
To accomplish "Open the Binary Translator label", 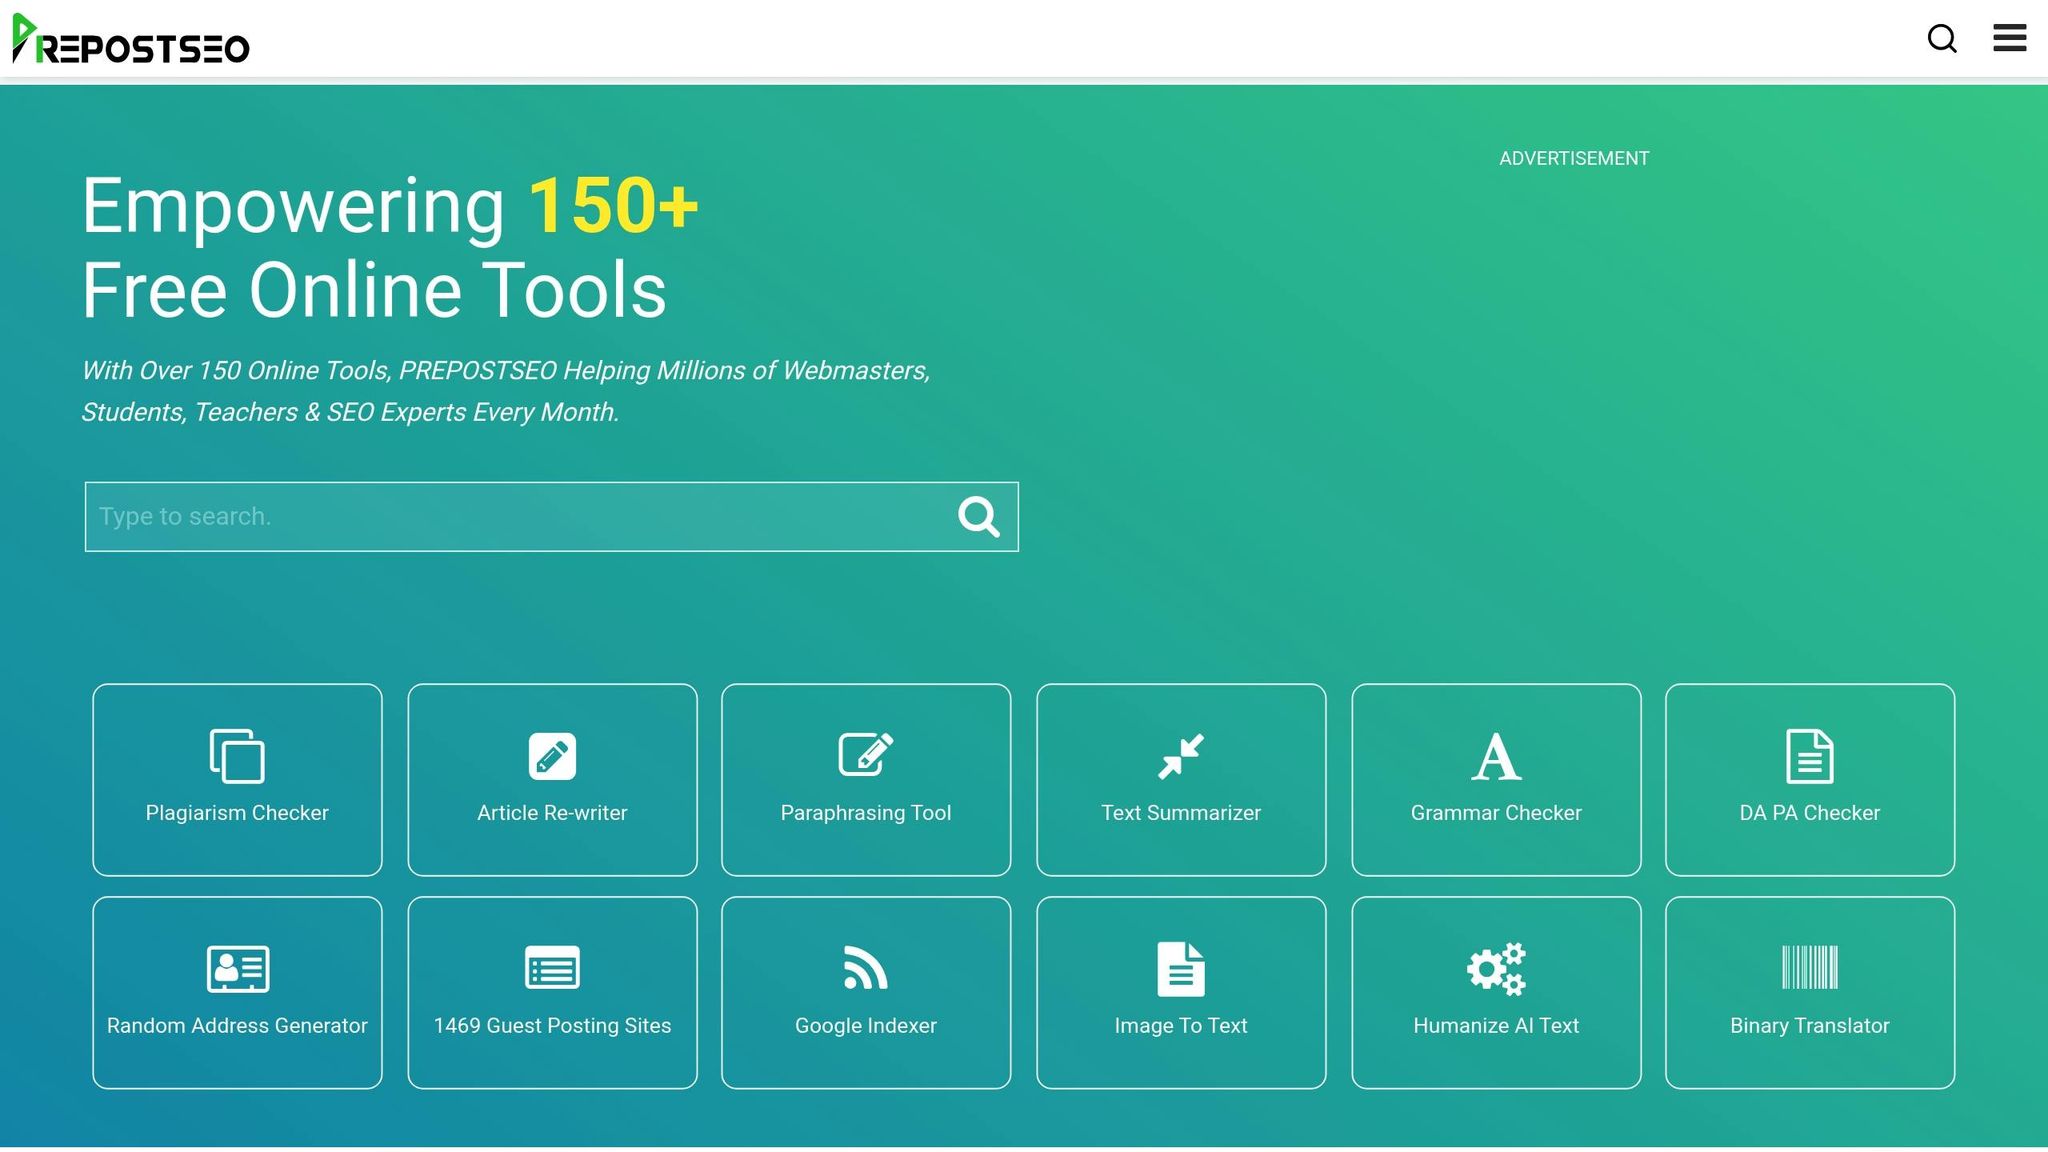I will pos(1810,1026).
